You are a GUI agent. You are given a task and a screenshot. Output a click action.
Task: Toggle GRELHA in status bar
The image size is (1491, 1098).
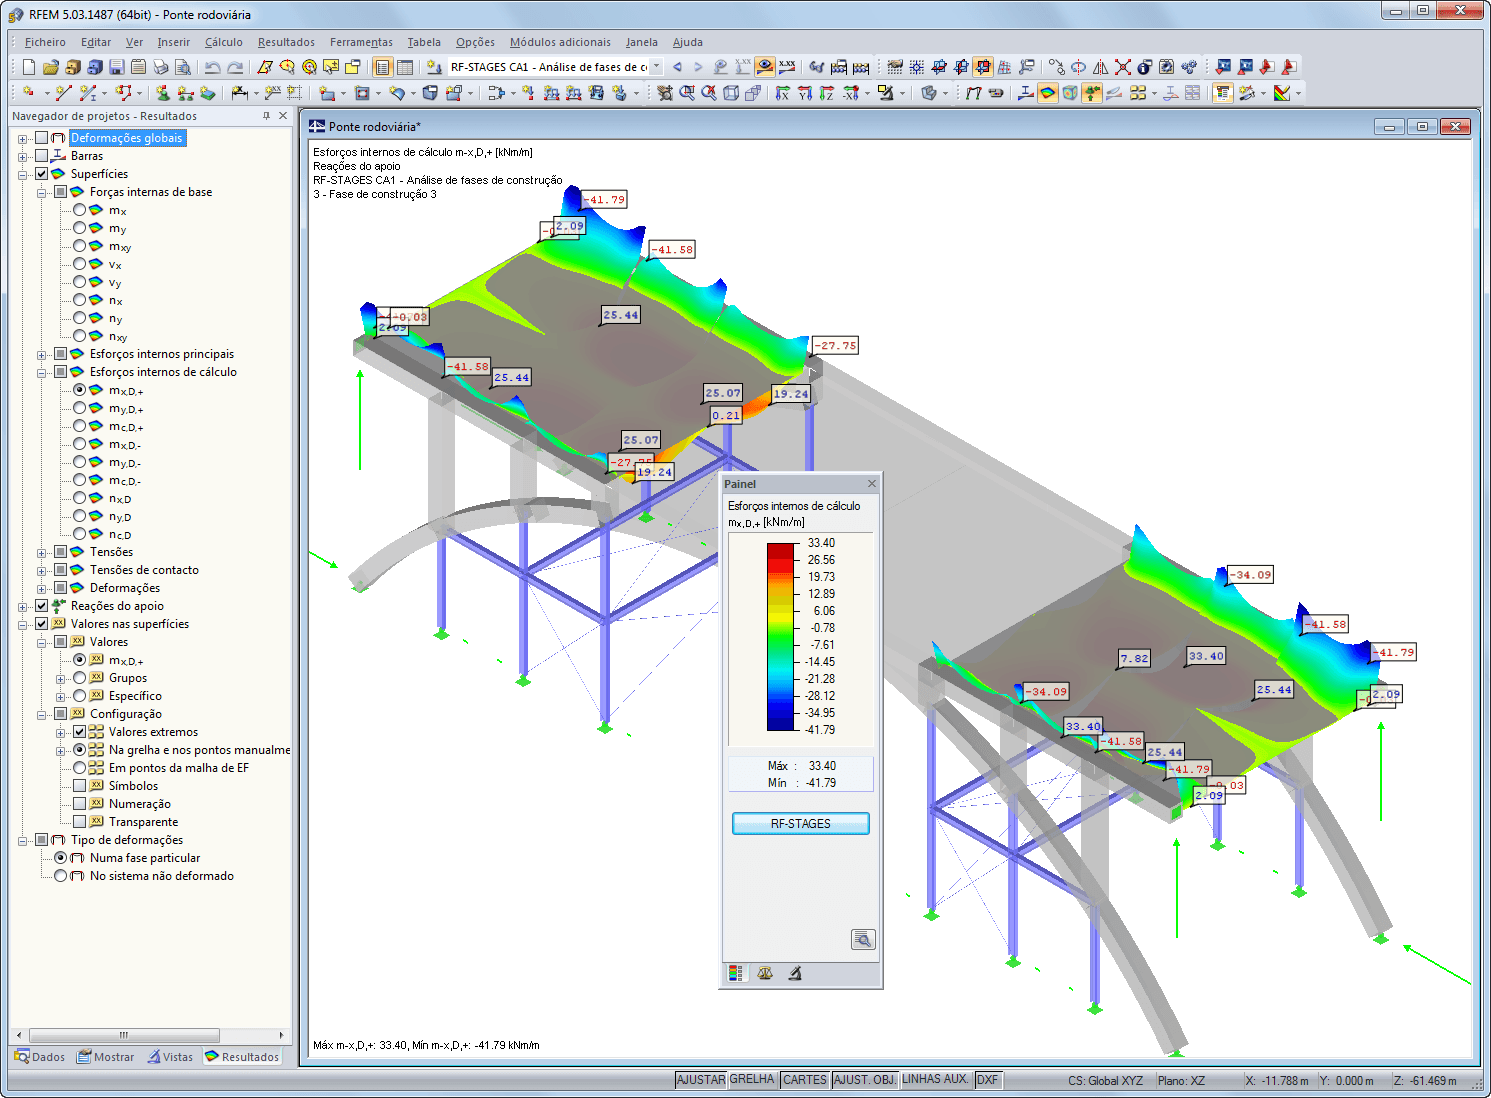point(752,1080)
